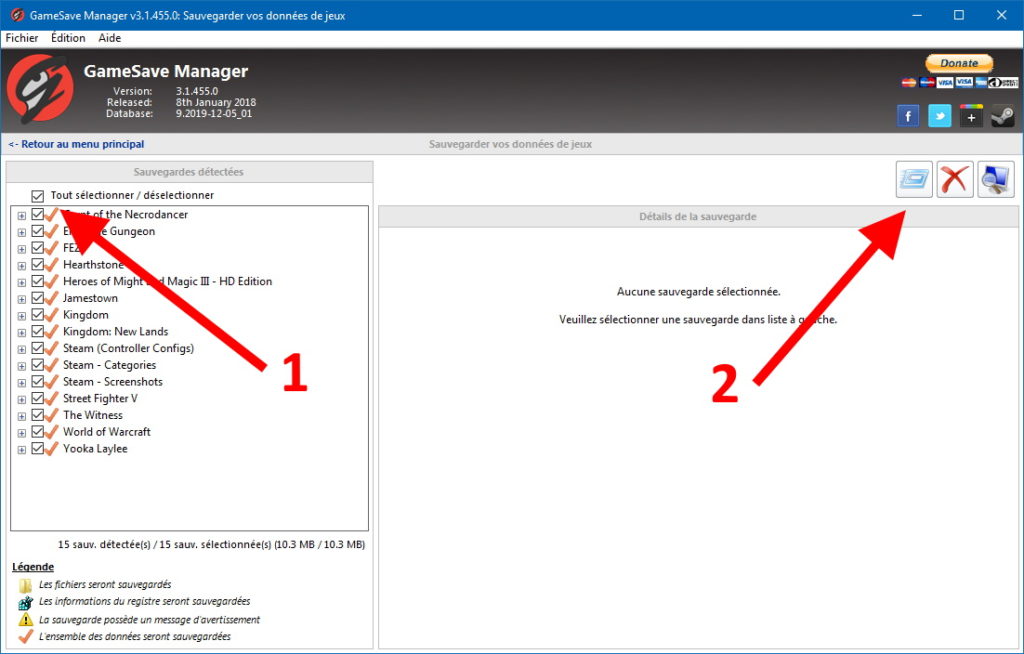This screenshot has height=654, width=1024.
Task: Open the Twitter bird icon
Action: point(940,116)
